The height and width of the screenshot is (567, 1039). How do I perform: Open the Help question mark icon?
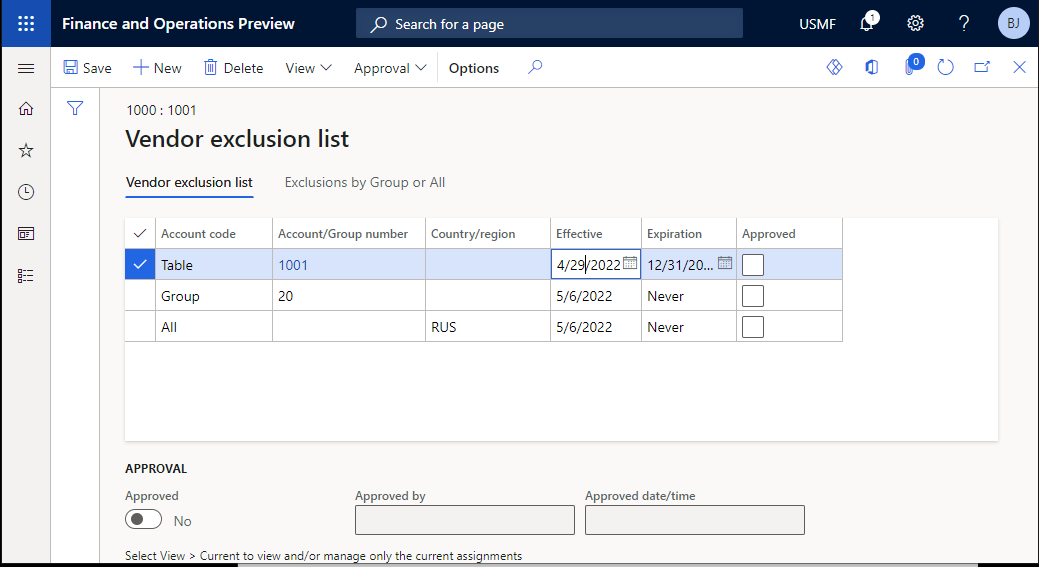964,24
